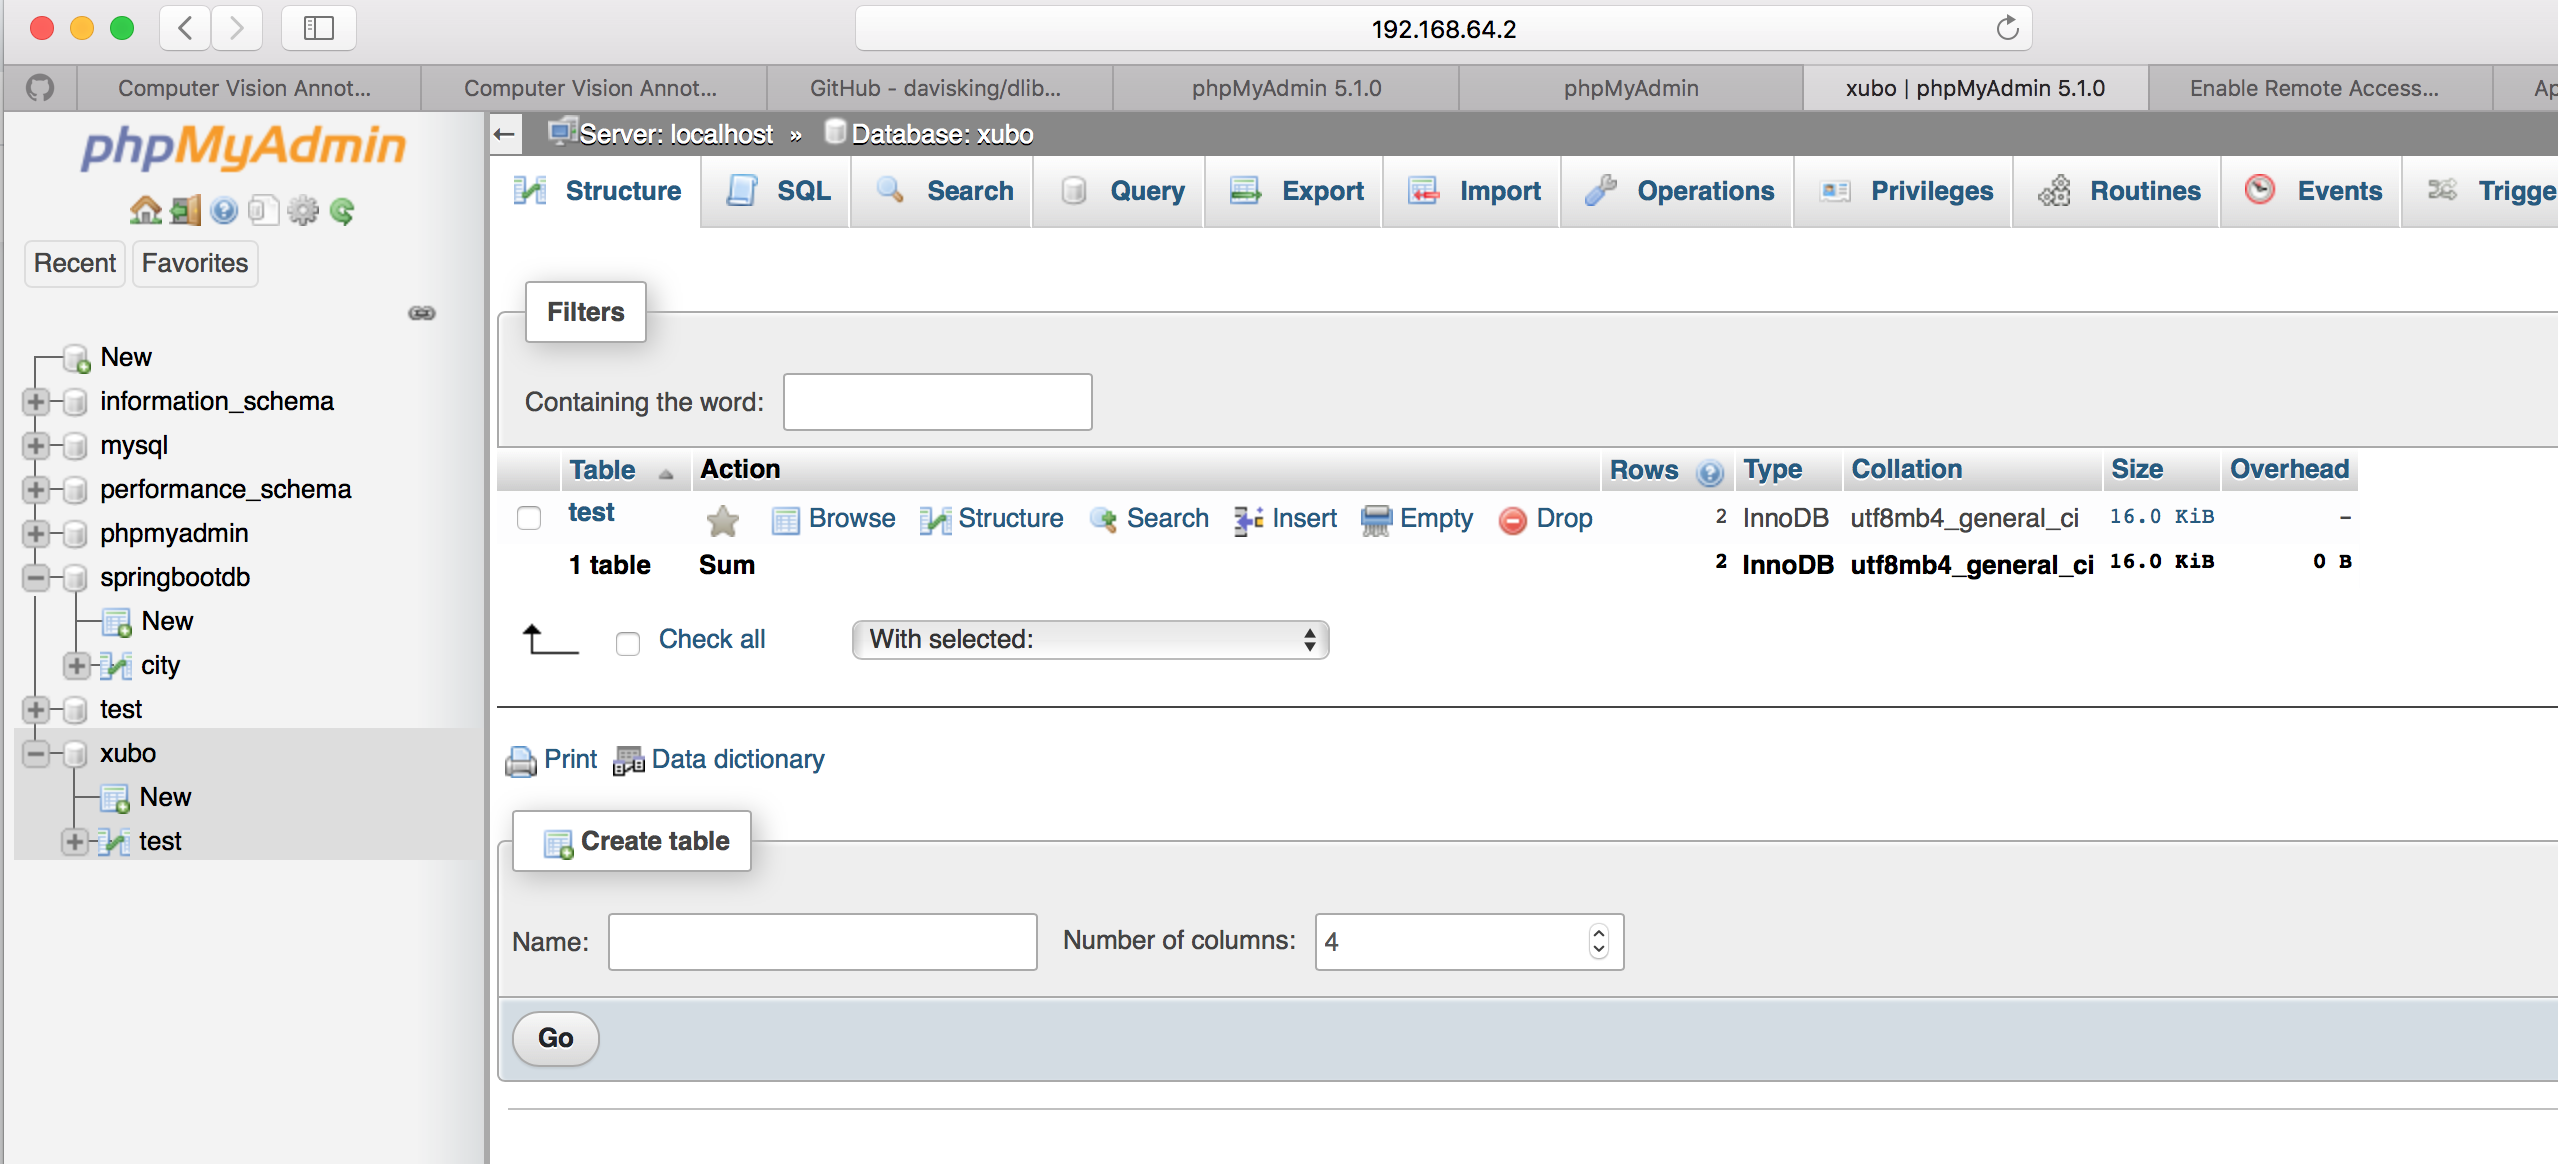The width and height of the screenshot is (2558, 1164).
Task: Expand the mysql database tree node
Action: point(36,445)
